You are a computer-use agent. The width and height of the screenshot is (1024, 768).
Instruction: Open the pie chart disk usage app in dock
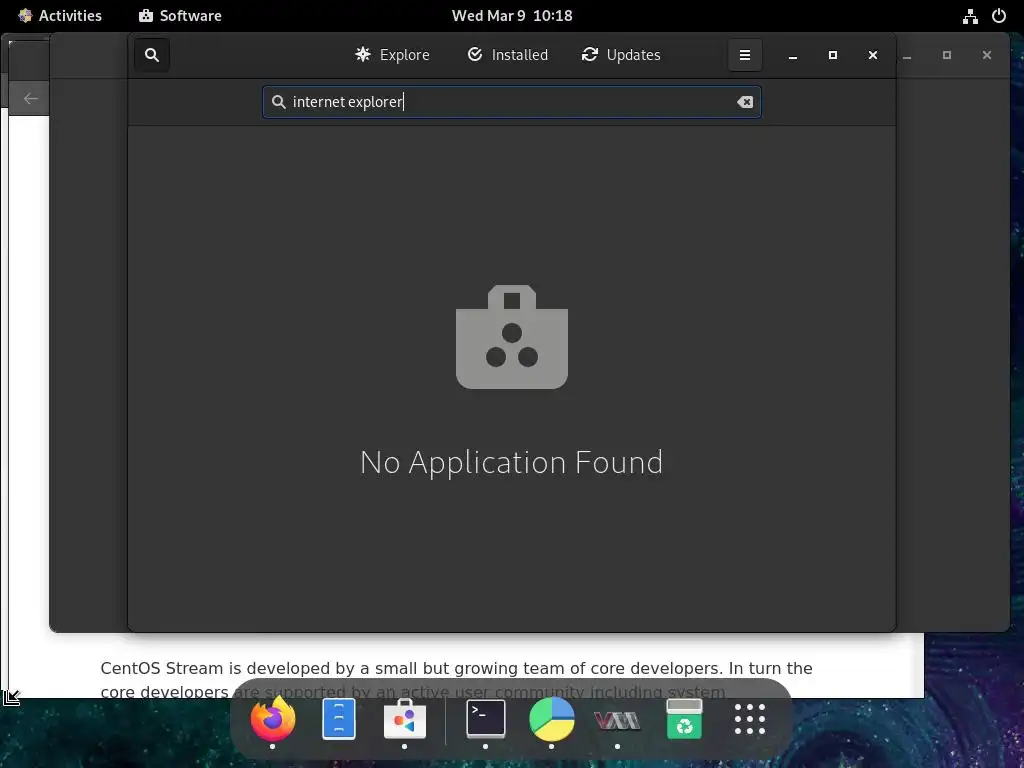(x=552, y=719)
